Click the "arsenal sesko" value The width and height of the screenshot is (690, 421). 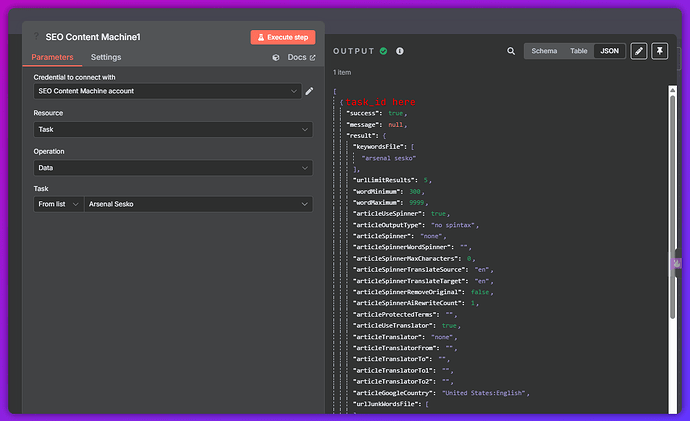point(389,158)
